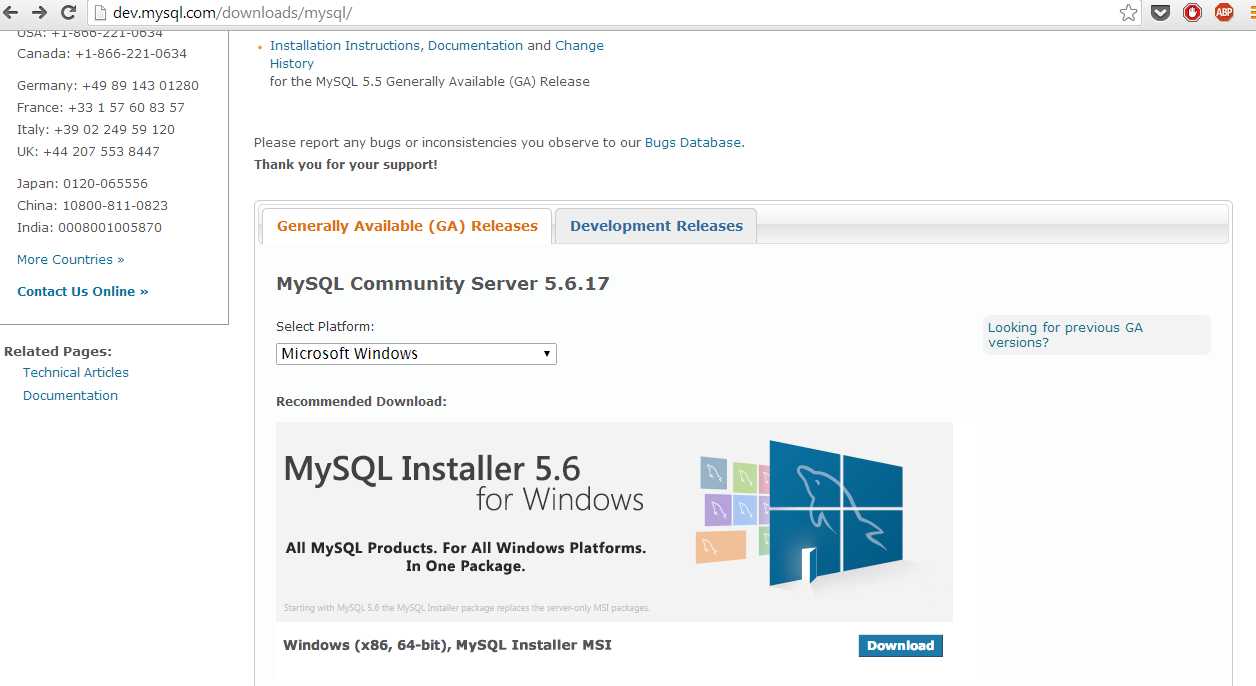The width and height of the screenshot is (1256, 686).
Task: Click the MySQL Installer 5.6 for Windows banner
Action: (x=614, y=521)
